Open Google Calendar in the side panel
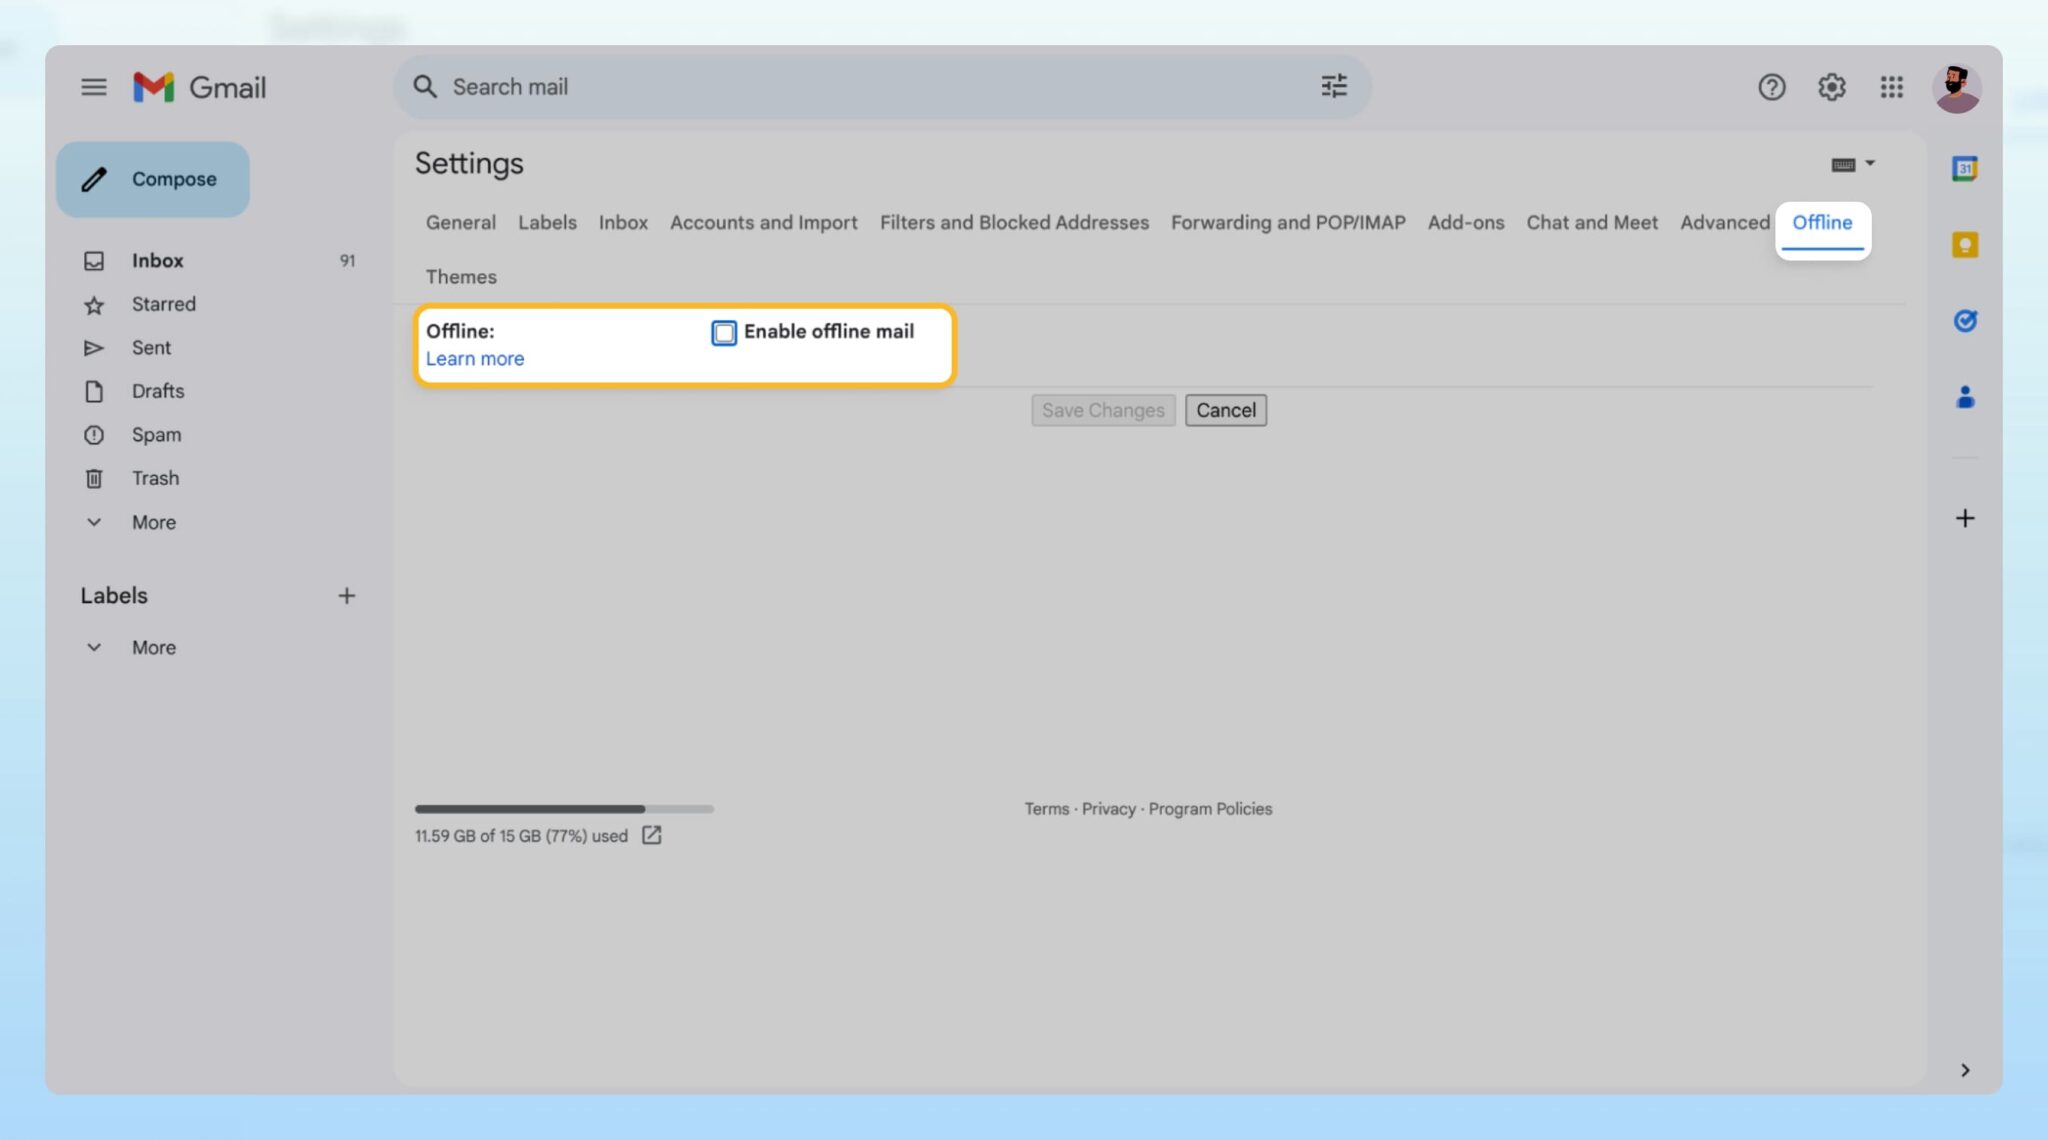 coord(1964,168)
